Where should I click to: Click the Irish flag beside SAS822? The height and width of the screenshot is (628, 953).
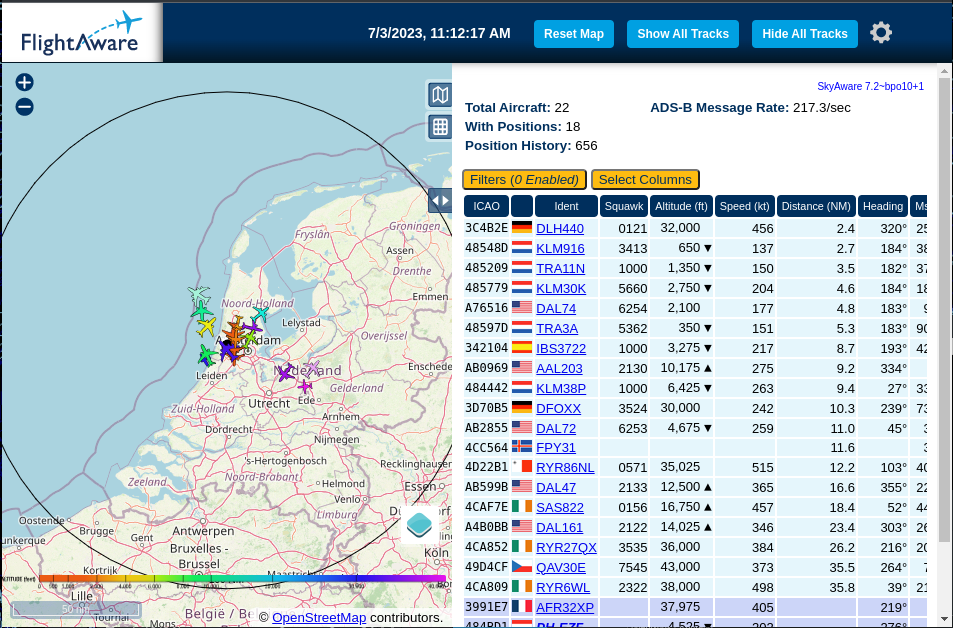(521, 507)
